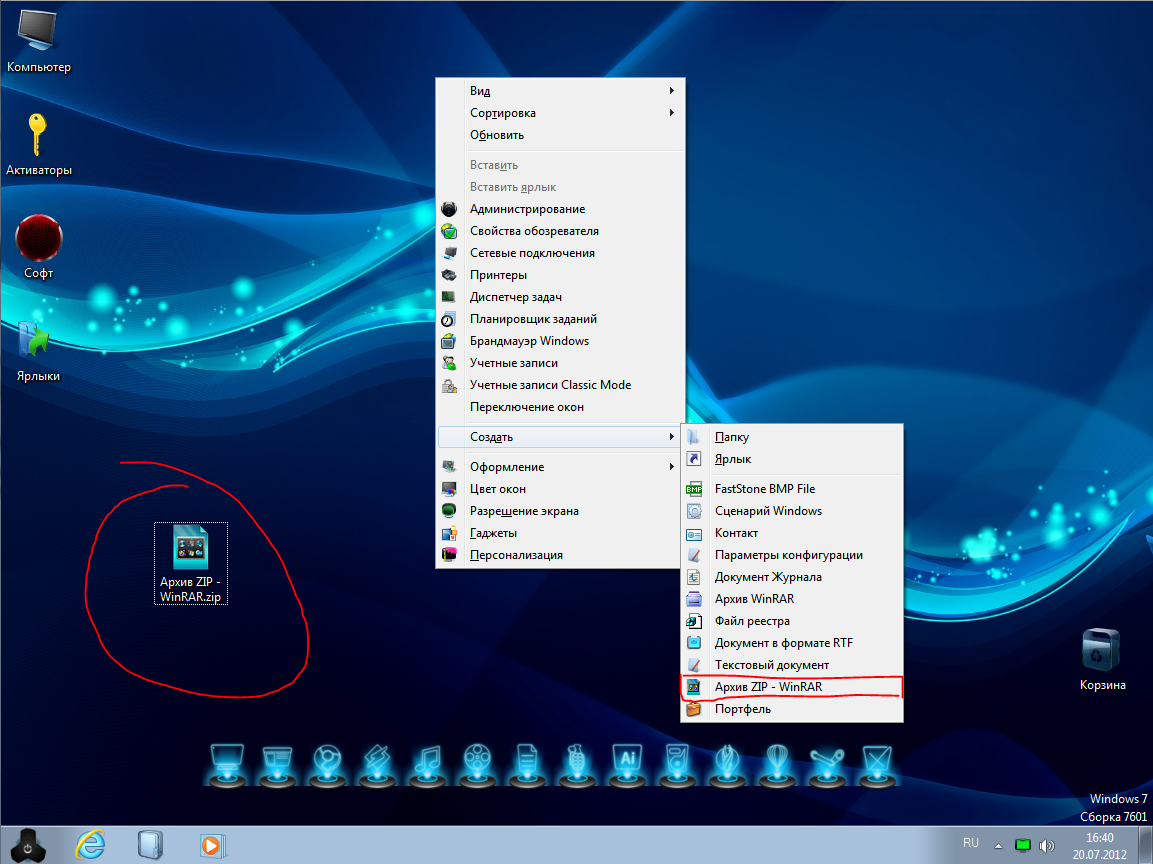
Task: Choose Учетные записи Classic Mode
Action: [560, 385]
